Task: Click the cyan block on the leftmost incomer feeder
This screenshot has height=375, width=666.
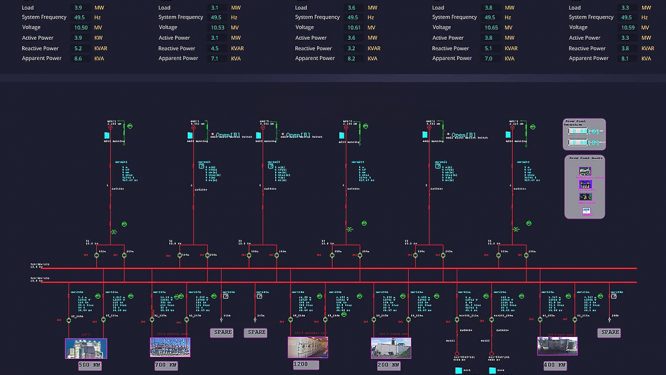Action: point(107,135)
